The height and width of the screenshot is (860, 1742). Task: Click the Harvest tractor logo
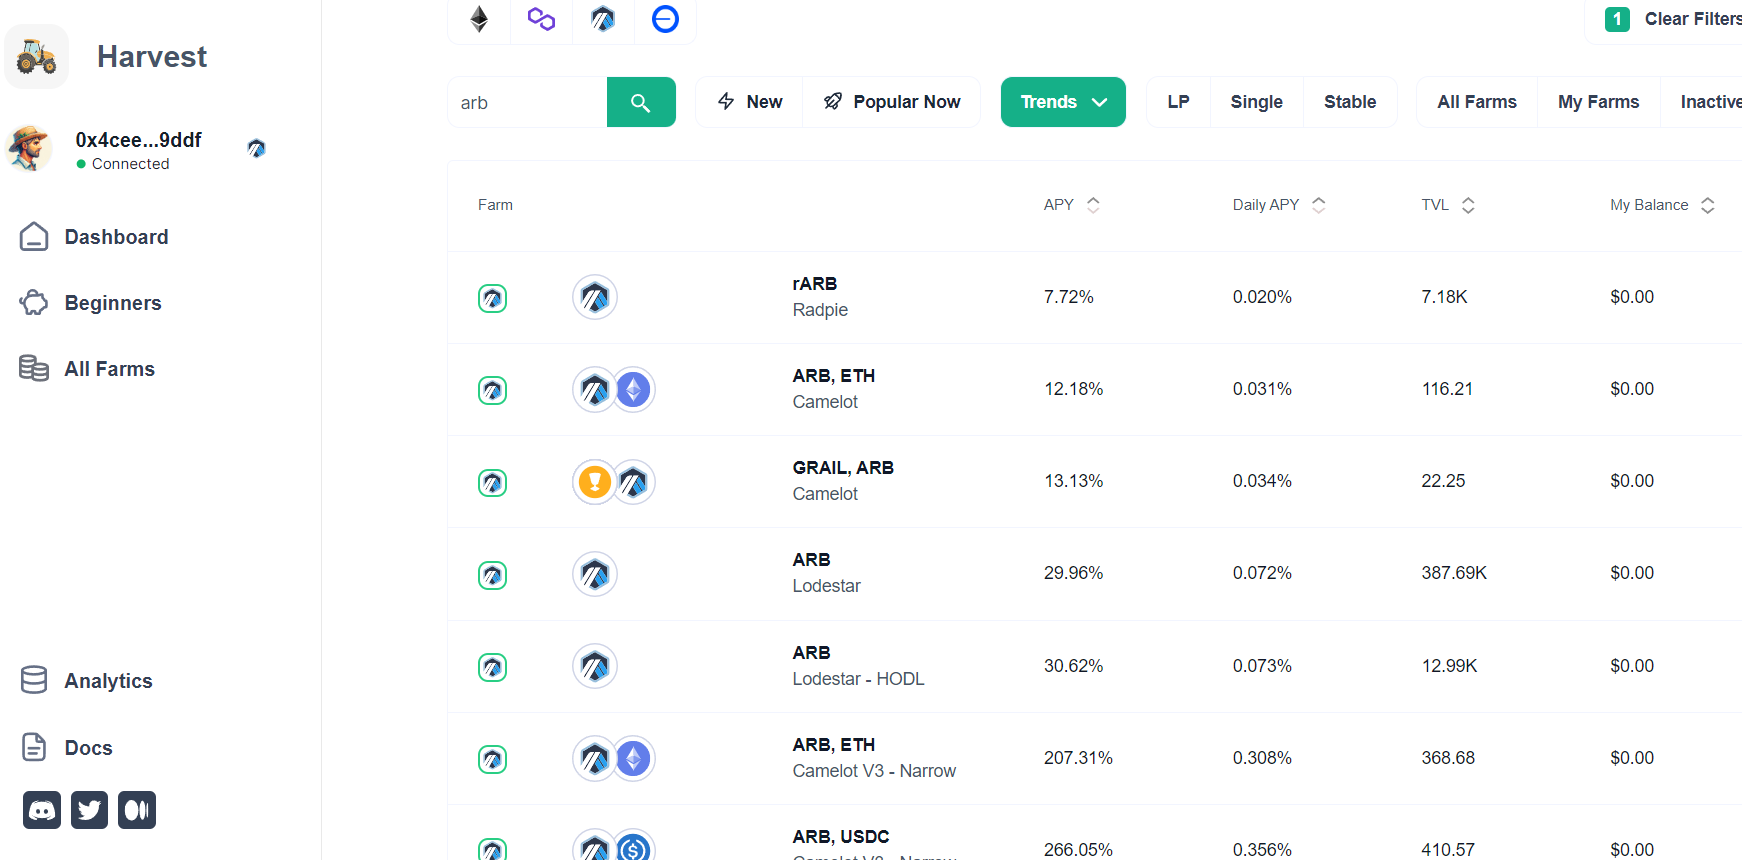37,57
